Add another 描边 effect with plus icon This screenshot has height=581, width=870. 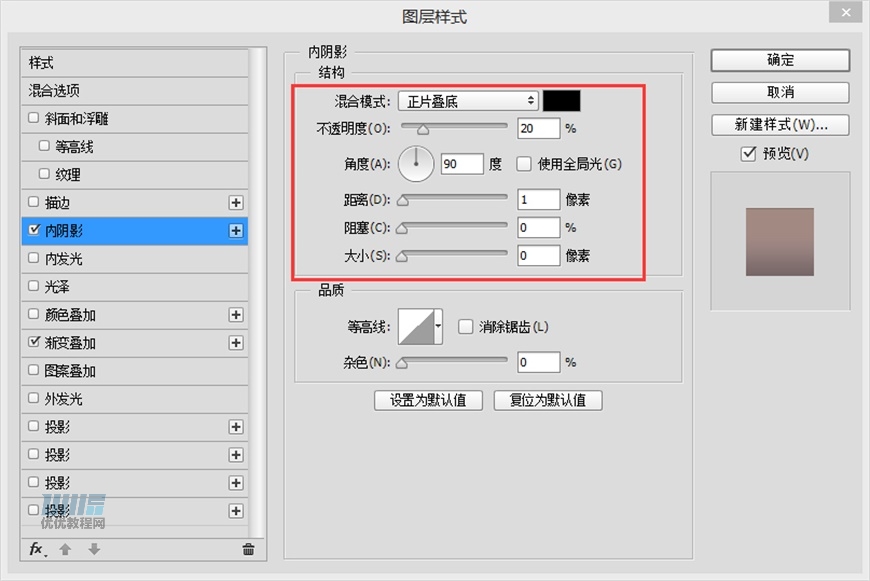click(236, 203)
